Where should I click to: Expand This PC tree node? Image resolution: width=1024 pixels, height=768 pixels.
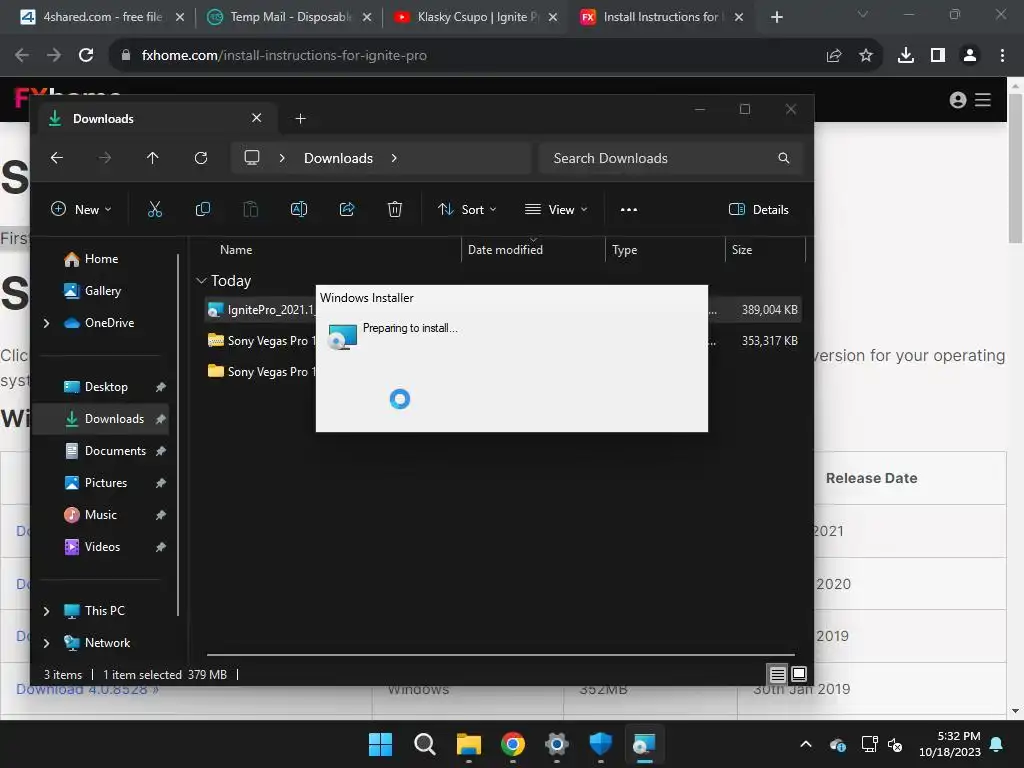46,611
